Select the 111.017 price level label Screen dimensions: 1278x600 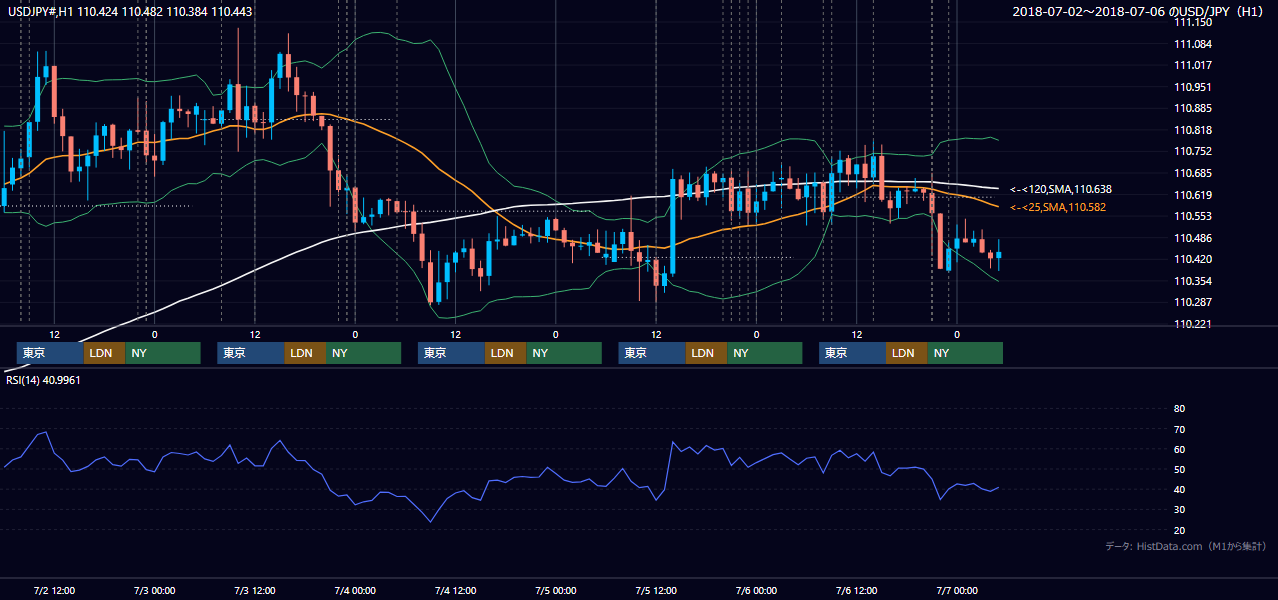pos(1192,65)
